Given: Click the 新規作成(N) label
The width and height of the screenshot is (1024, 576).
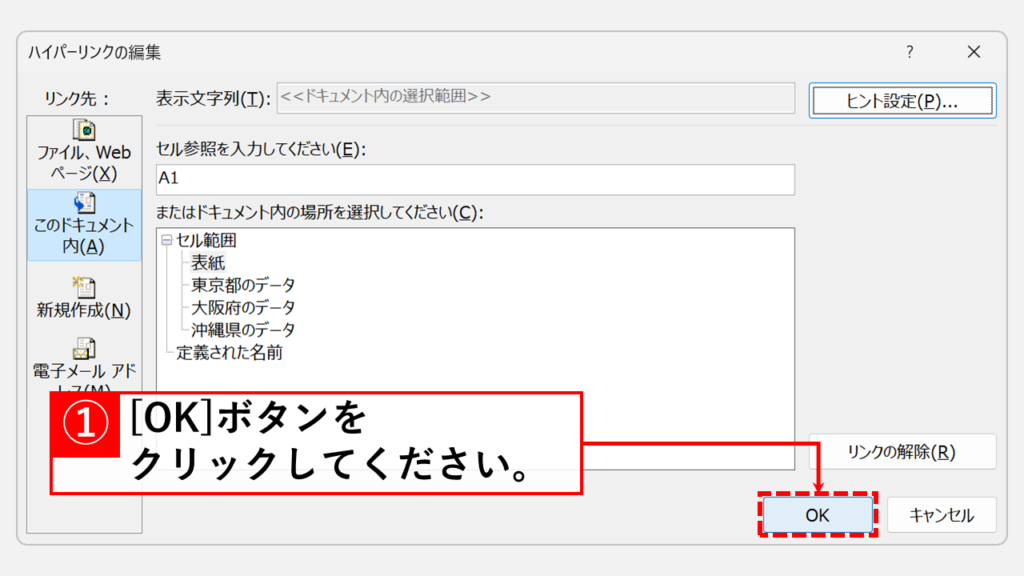Looking at the screenshot, I should pyautogui.click(x=84, y=310).
